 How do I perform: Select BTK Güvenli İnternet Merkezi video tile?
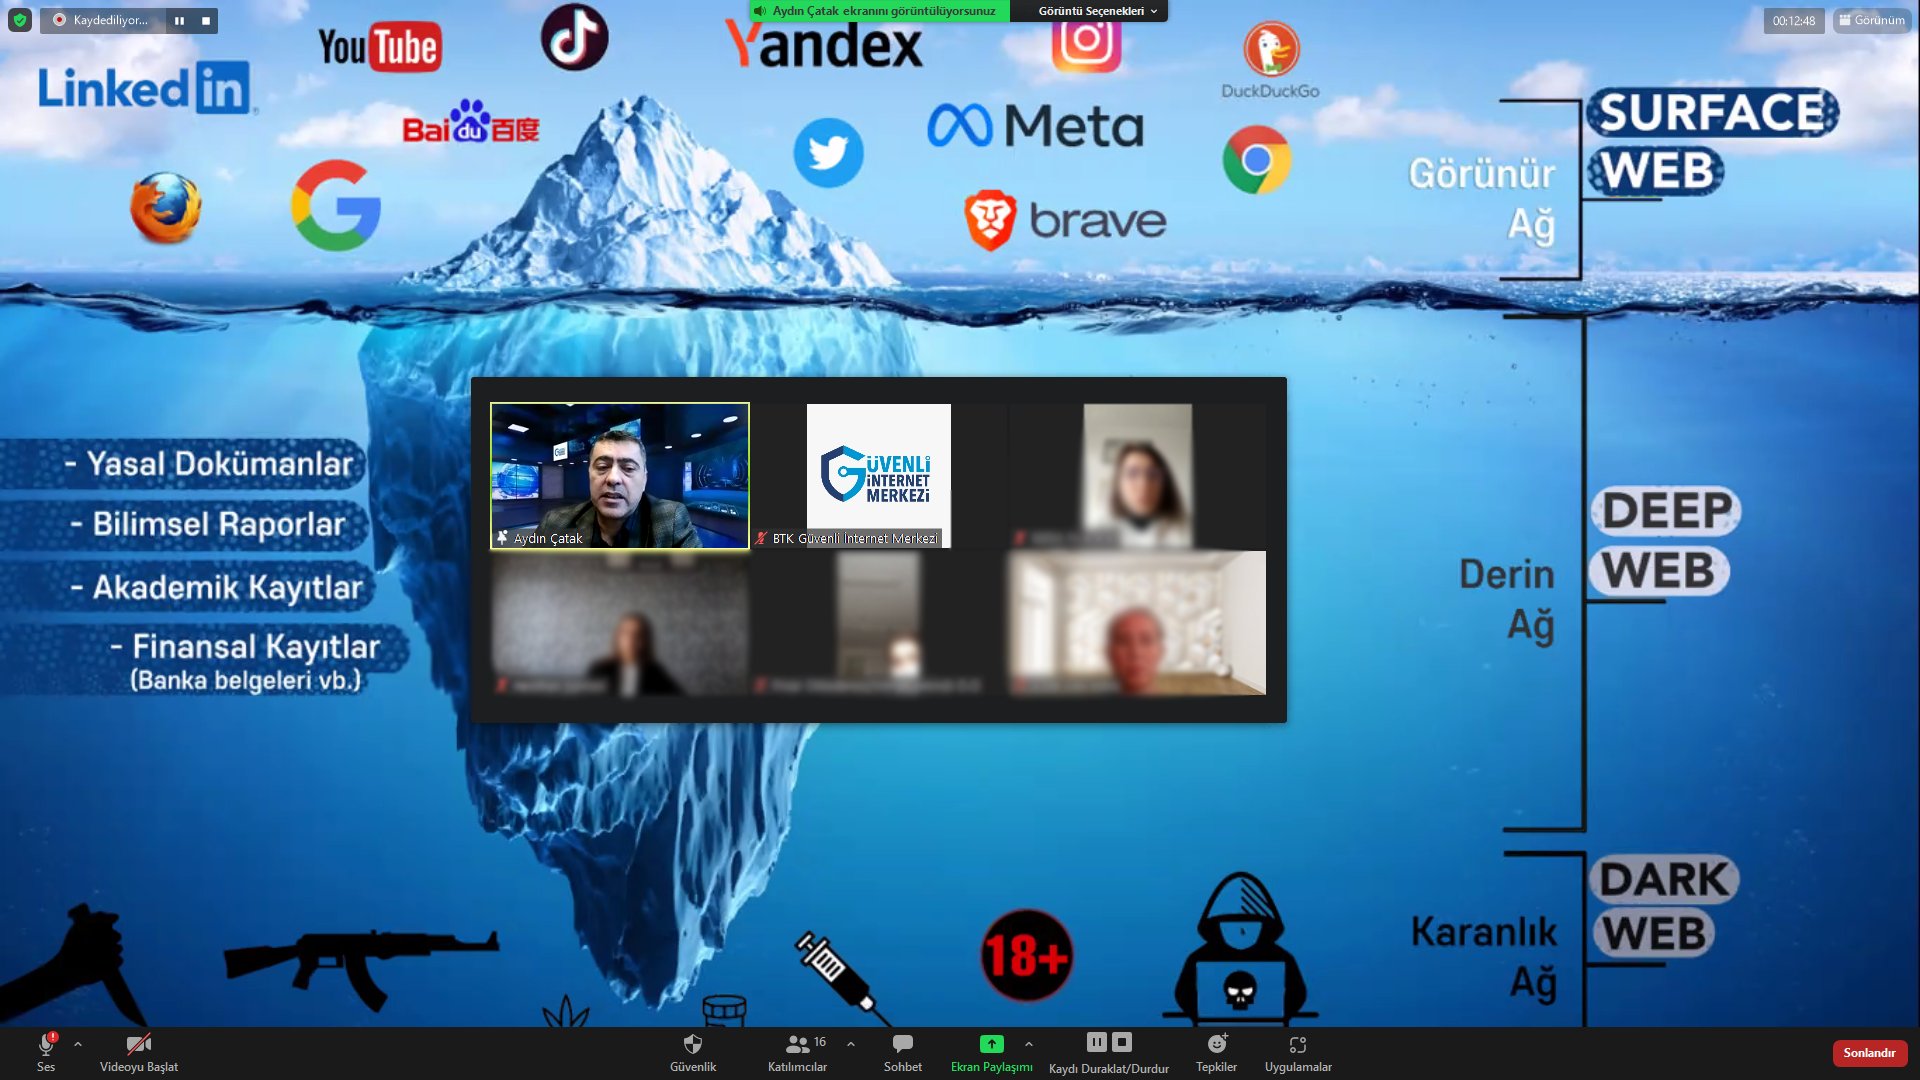[x=879, y=476]
